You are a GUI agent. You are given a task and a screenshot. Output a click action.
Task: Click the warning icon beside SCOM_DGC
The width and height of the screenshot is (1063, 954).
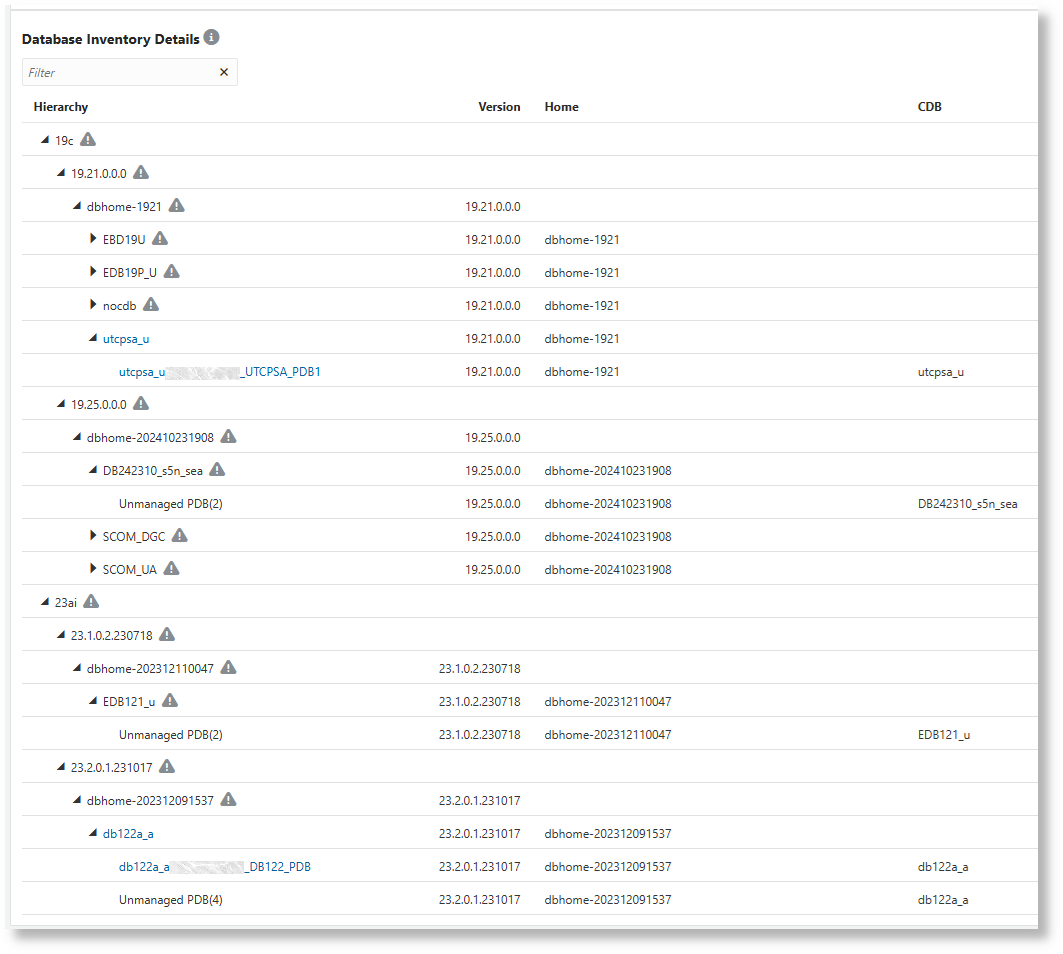(x=180, y=536)
